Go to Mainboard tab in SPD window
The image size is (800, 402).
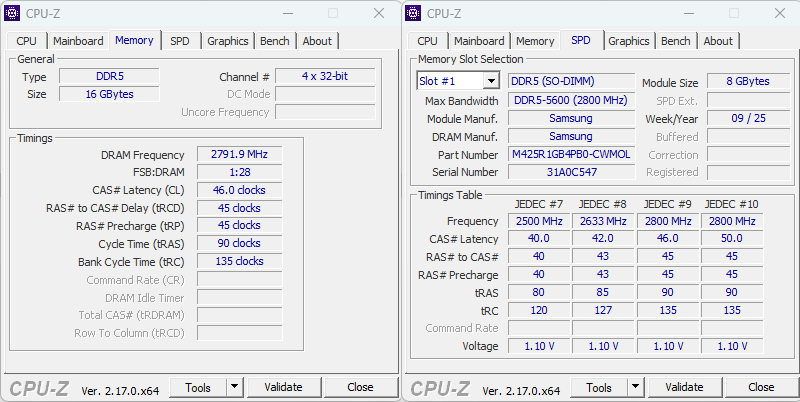point(479,41)
